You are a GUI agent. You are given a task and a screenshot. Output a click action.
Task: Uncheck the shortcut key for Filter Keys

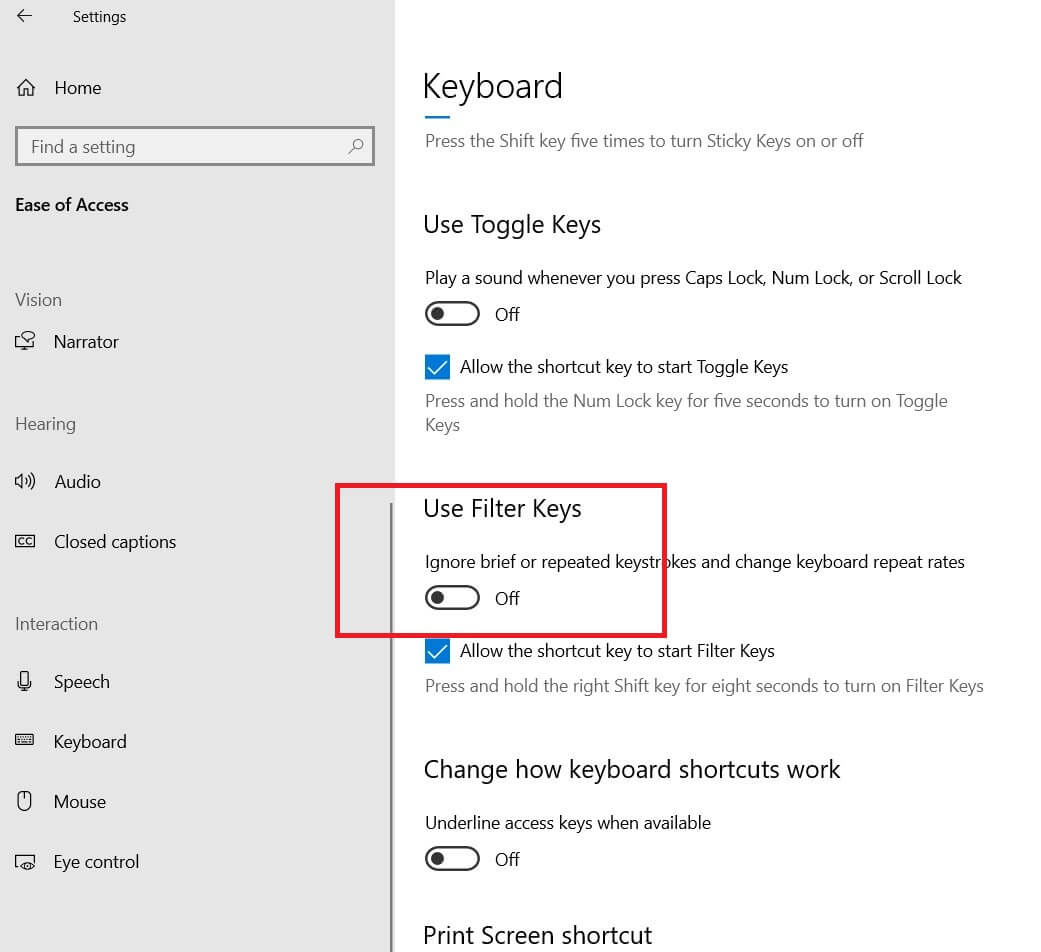[x=437, y=651]
